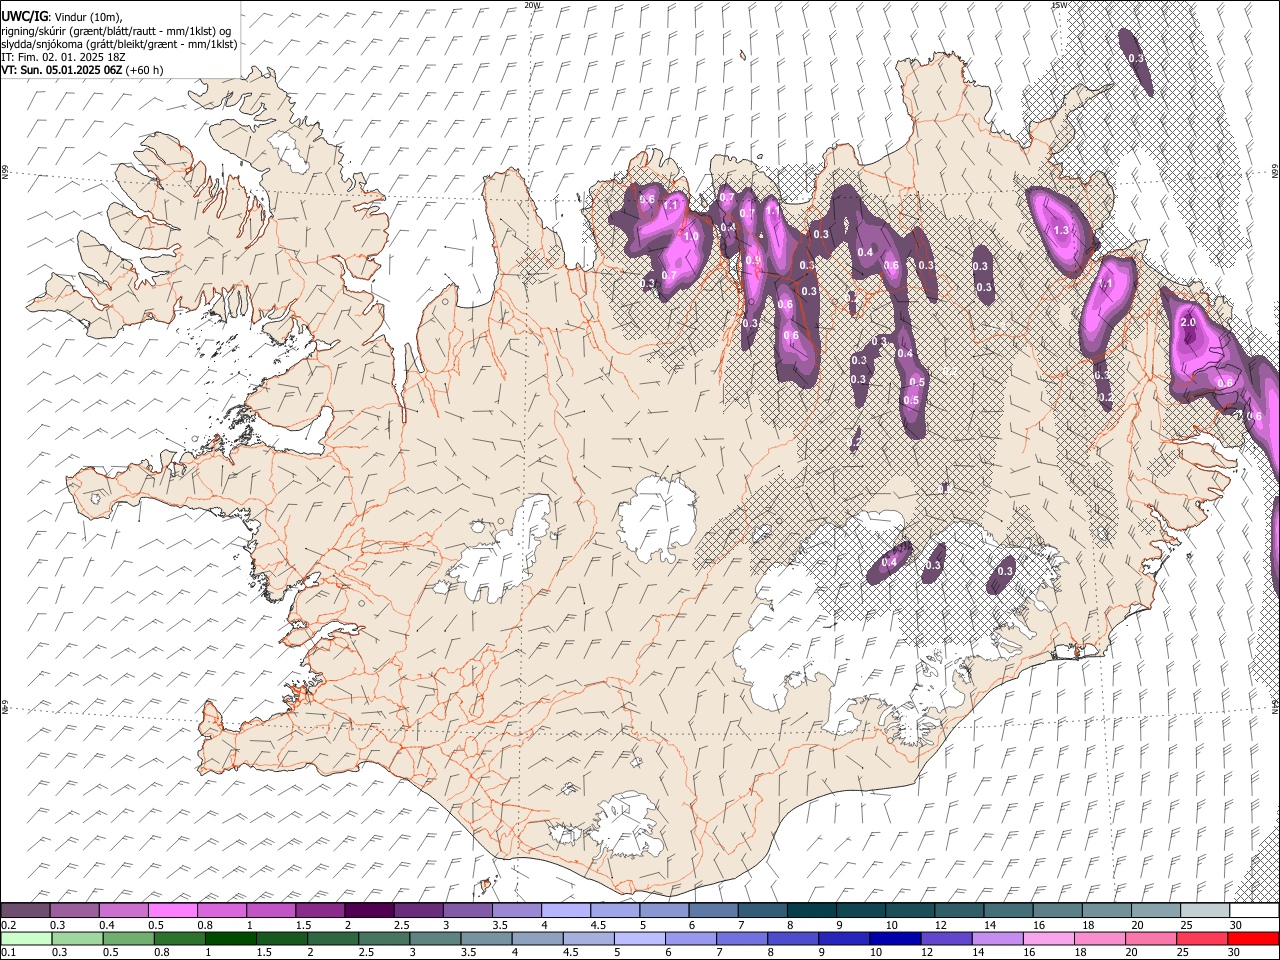Click the dark teal snow swatch labeled 8
This screenshot has width=1280, height=960.
click(810, 910)
